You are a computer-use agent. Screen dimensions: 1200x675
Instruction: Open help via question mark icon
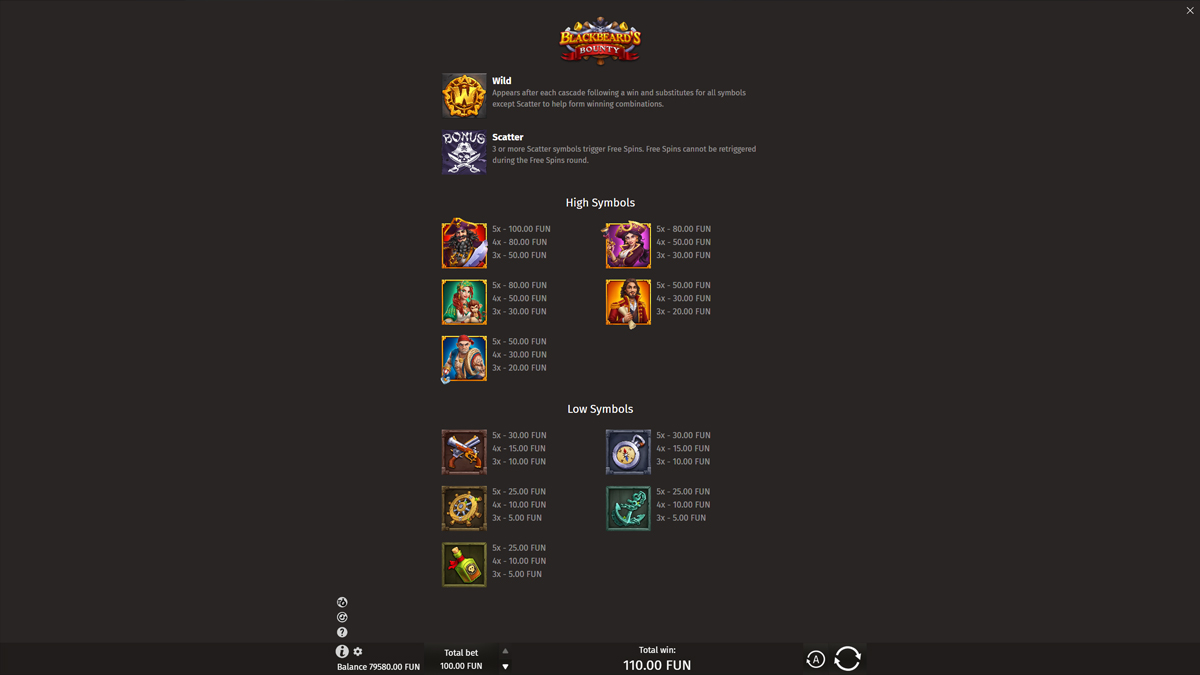(x=342, y=632)
